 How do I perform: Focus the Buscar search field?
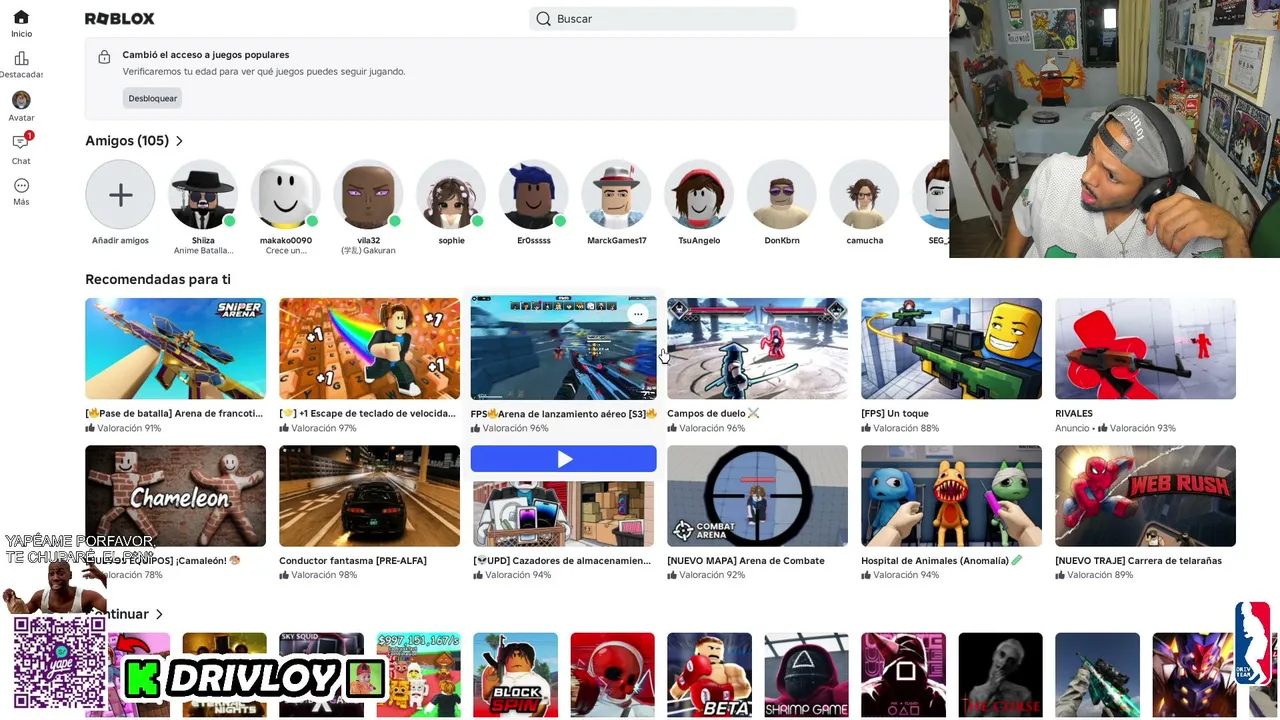662,19
